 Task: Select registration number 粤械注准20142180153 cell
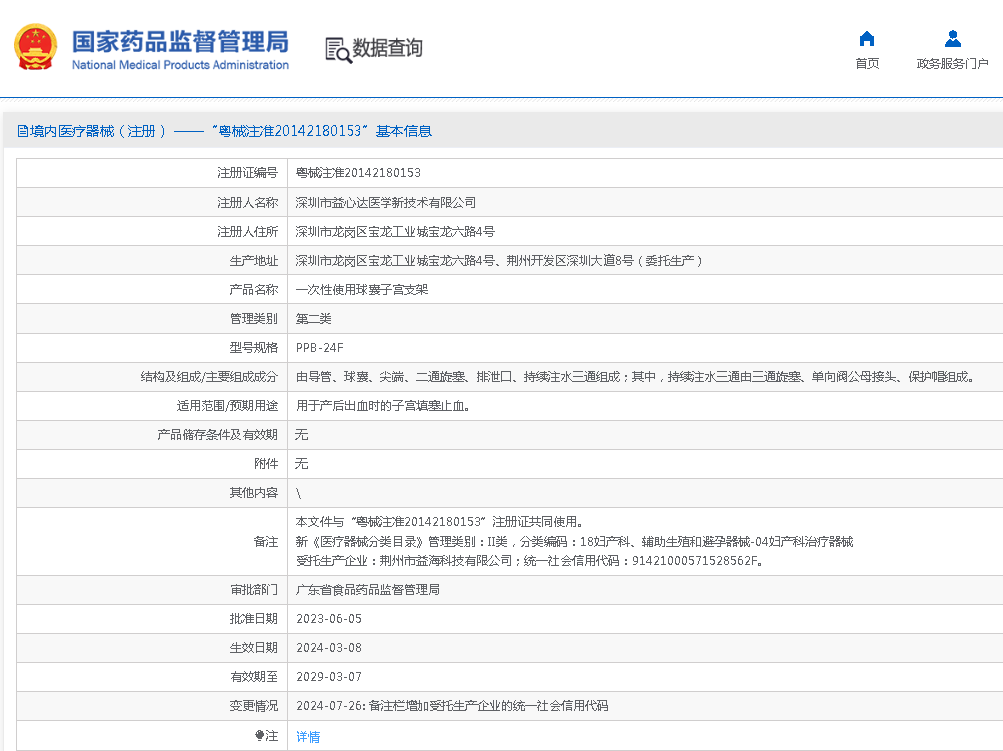(x=358, y=173)
